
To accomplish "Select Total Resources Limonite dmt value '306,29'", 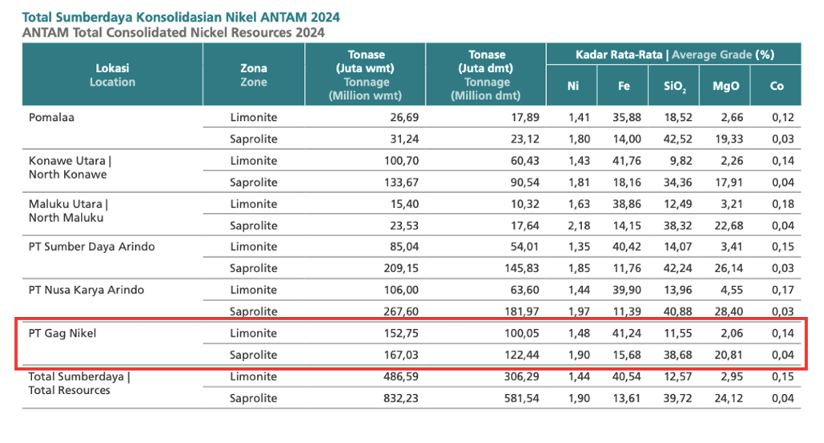I will (522, 376).
